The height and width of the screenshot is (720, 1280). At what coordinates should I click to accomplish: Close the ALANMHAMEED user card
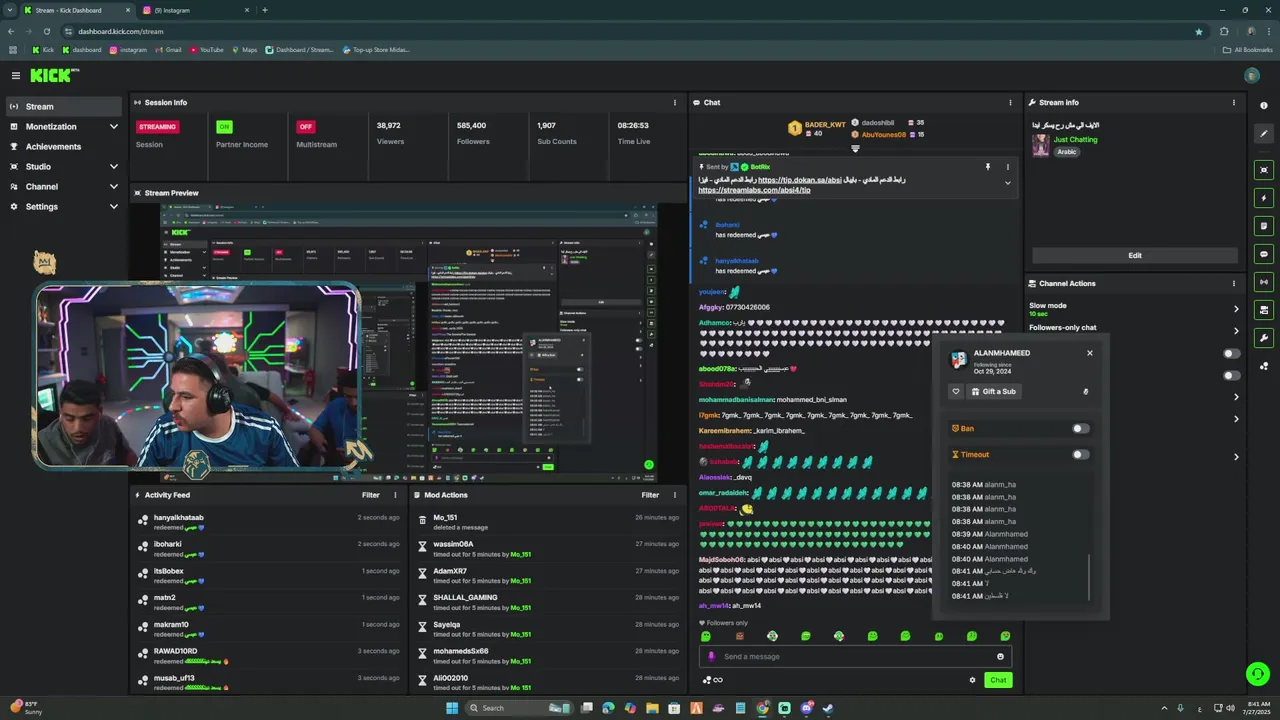[x=1090, y=353]
